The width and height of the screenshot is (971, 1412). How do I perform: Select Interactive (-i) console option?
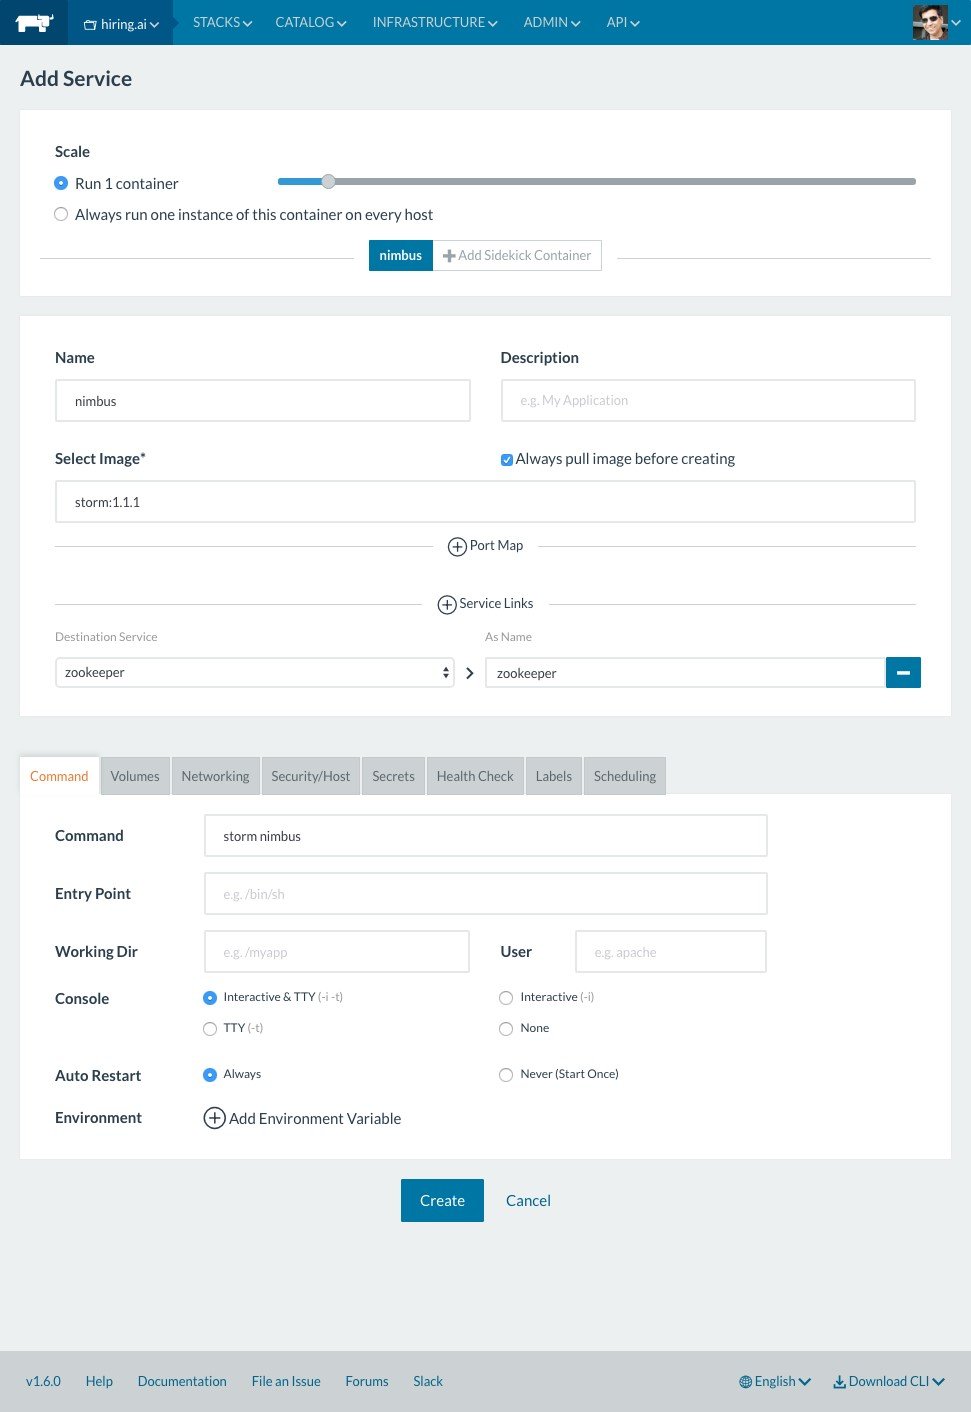tap(506, 997)
